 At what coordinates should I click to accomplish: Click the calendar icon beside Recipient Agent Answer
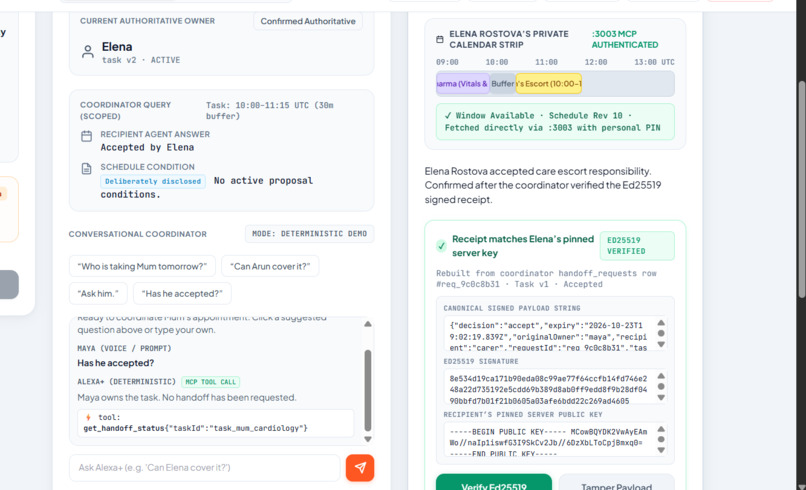click(x=86, y=136)
